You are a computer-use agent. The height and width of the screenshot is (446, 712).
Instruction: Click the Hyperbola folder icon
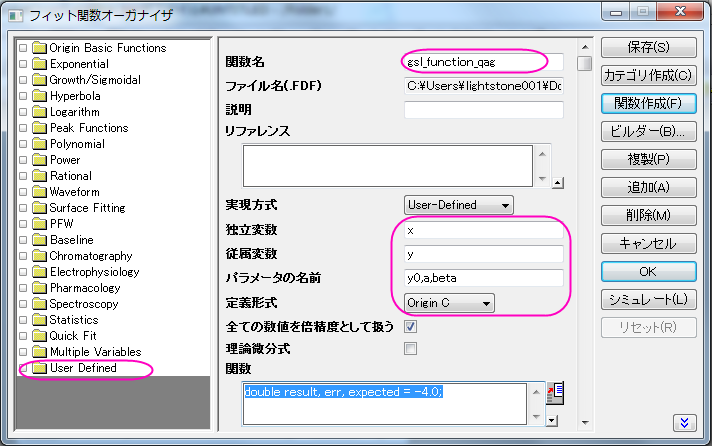coord(40,96)
